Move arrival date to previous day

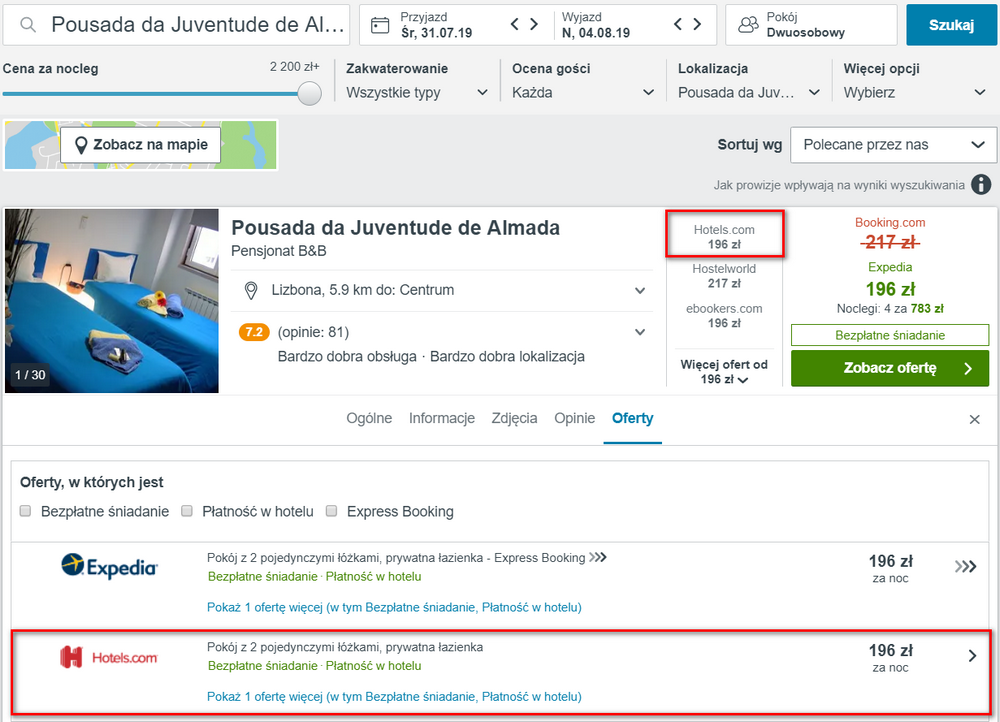click(x=515, y=24)
